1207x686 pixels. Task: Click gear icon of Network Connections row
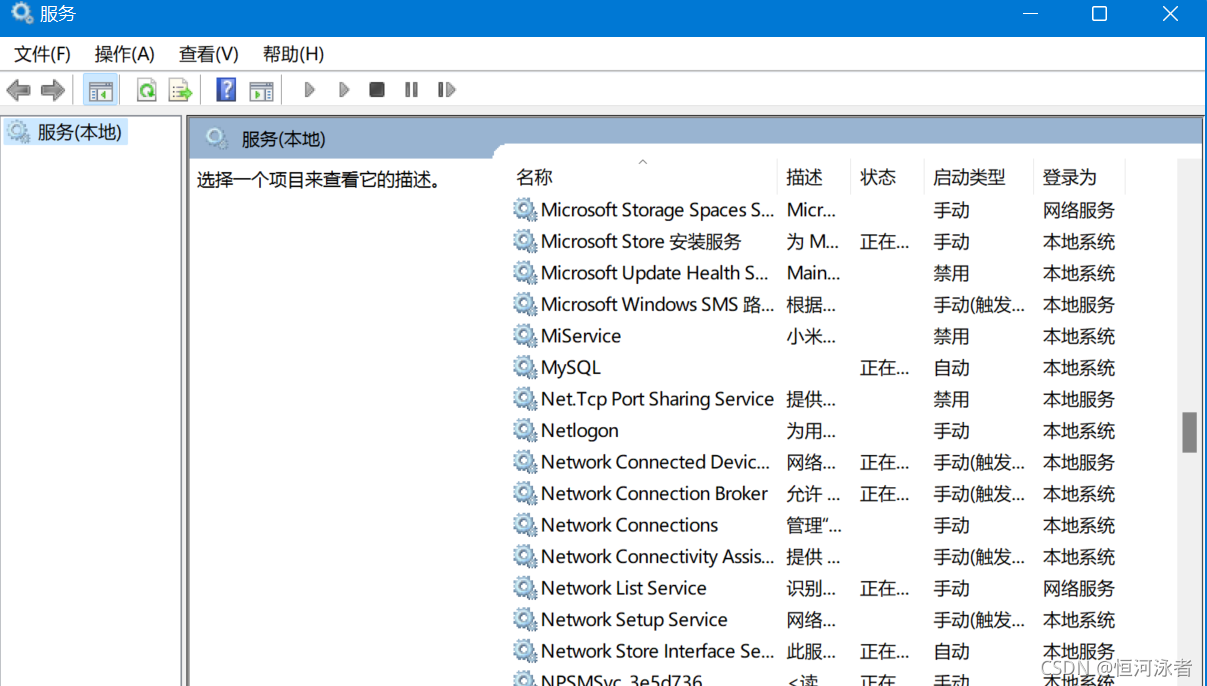525,524
